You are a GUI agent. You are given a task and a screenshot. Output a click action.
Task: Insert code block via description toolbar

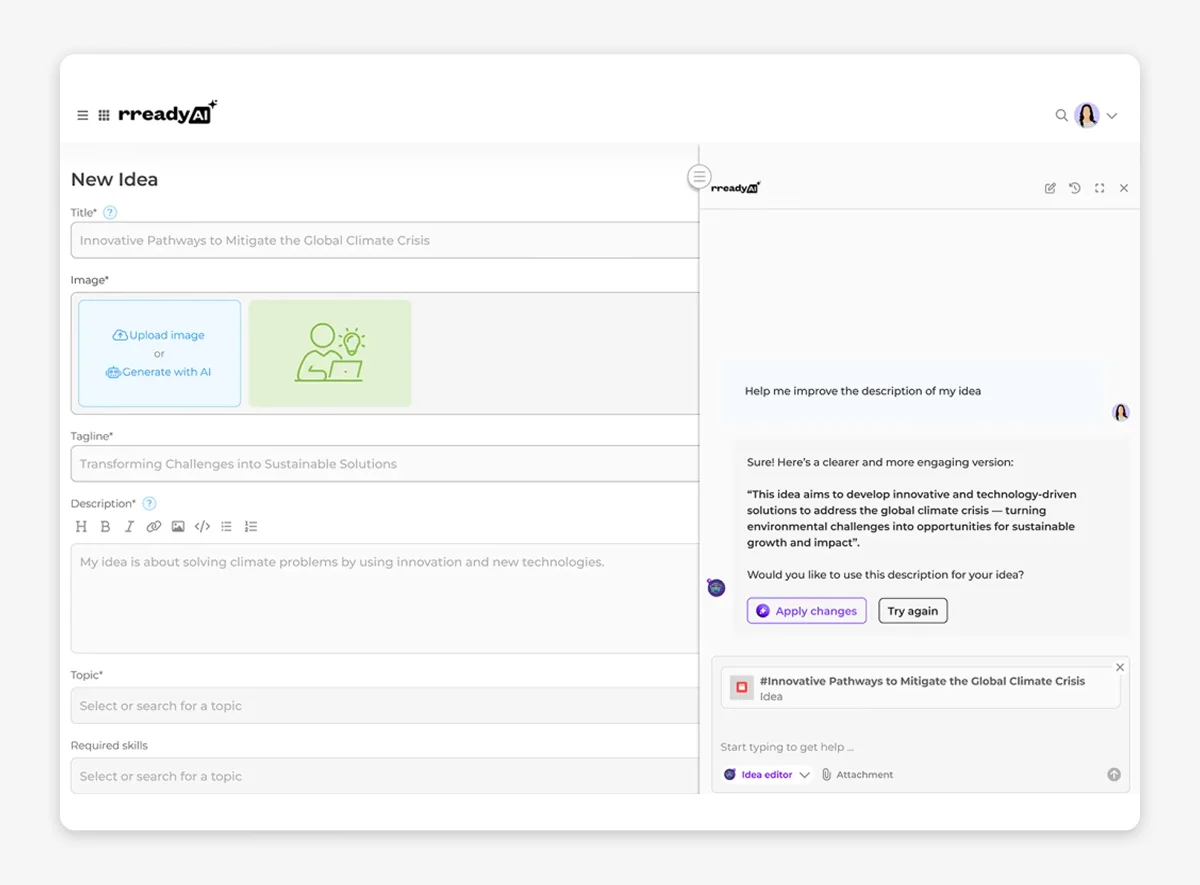click(202, 526)
